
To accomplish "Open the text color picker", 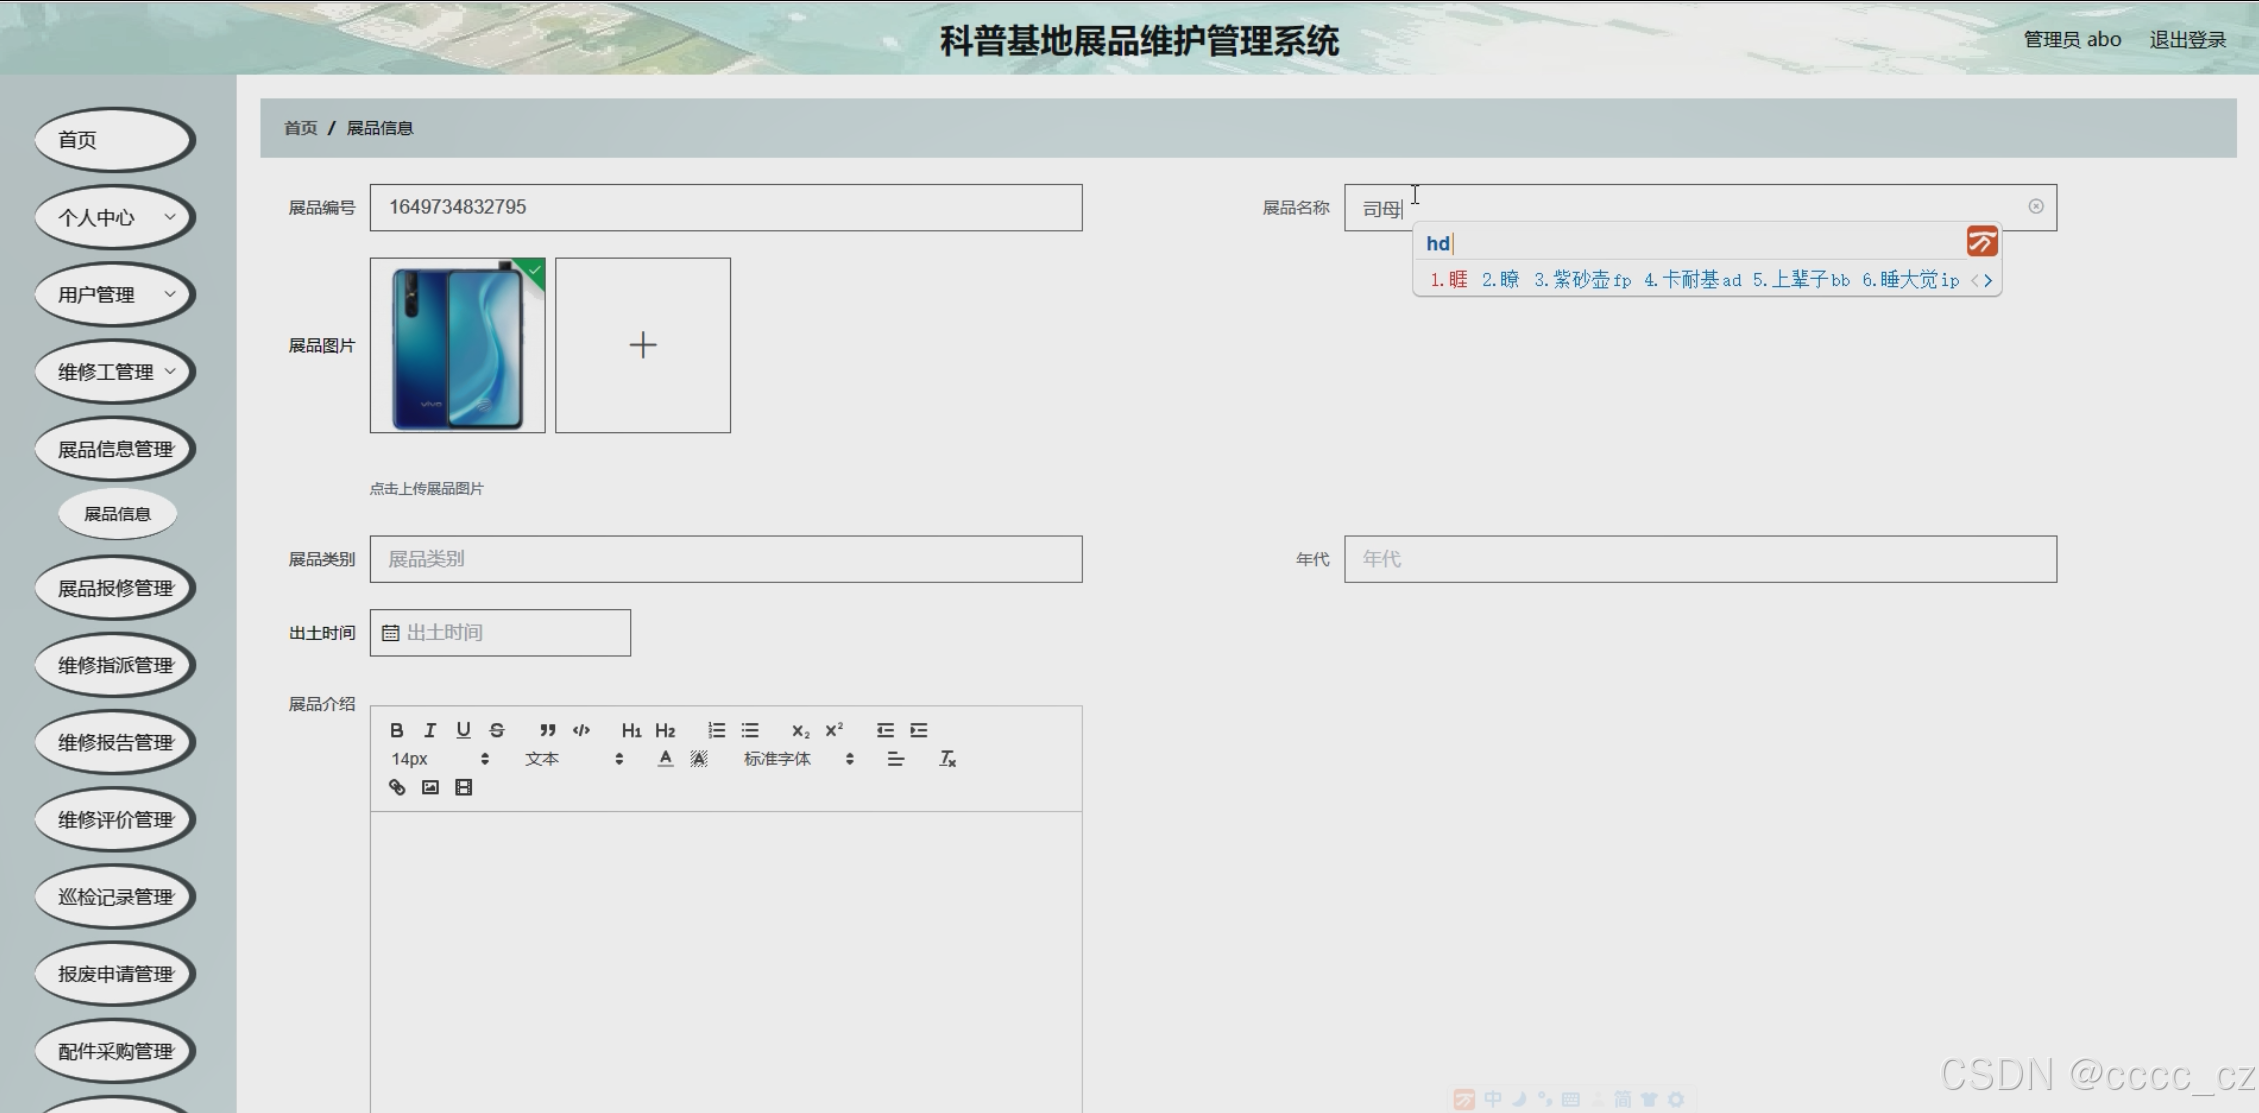I will 665,759.
